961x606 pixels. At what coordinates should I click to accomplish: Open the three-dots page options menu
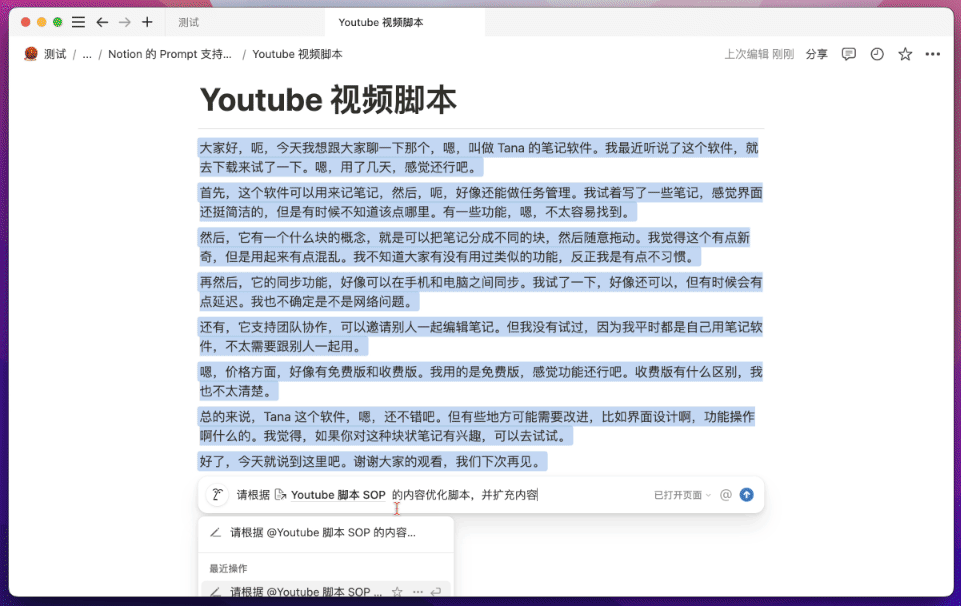932,54
